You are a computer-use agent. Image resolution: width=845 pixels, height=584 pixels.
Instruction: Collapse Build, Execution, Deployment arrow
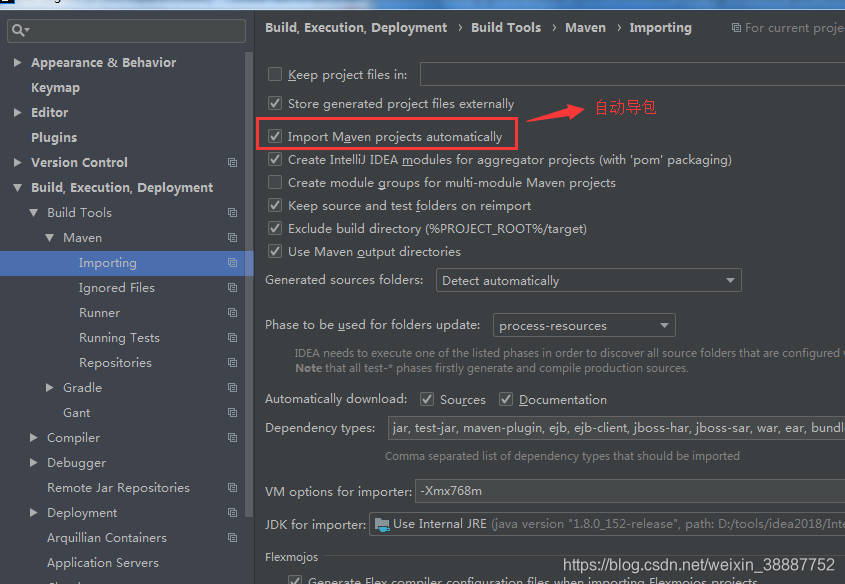(x=17, y=187)
